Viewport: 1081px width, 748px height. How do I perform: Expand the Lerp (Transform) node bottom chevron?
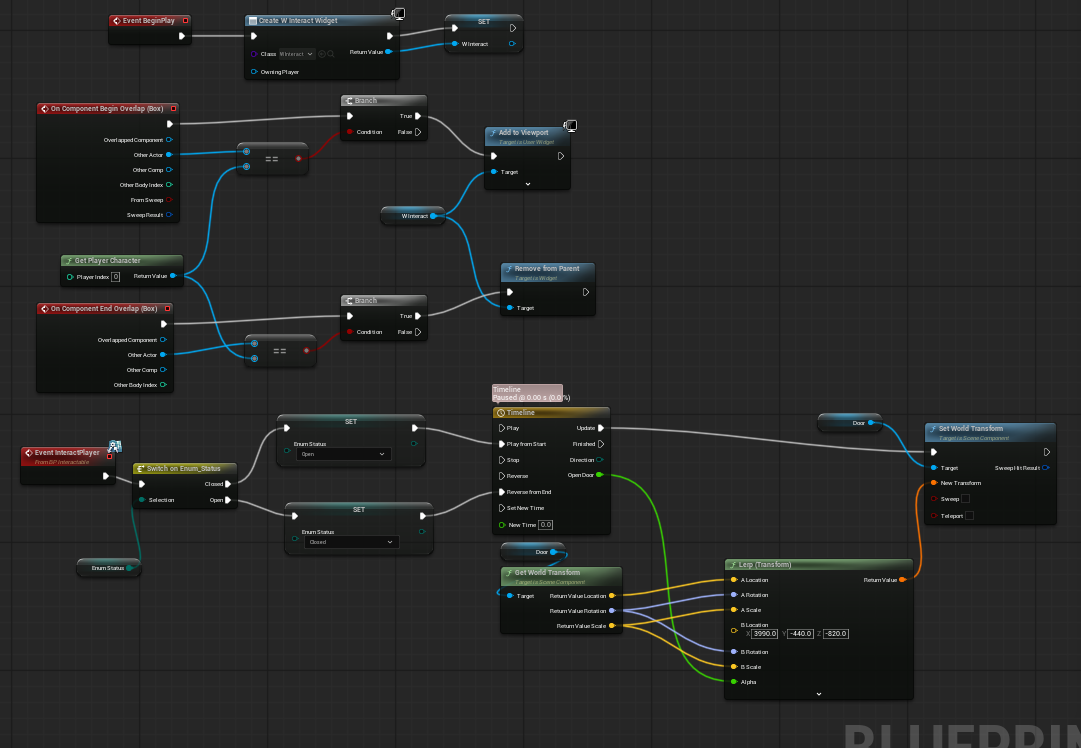click(x=819, y=694)
